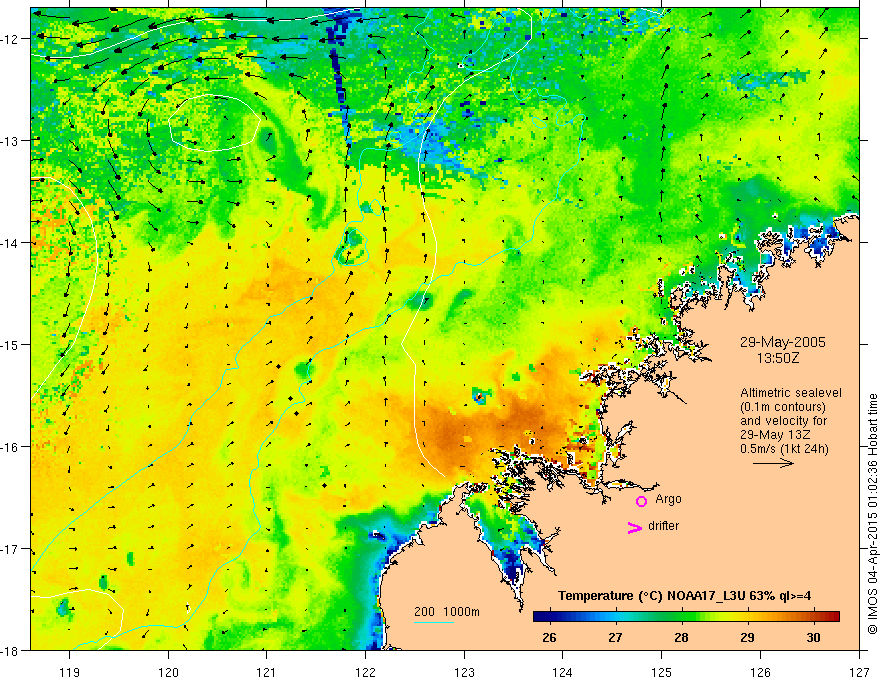Click the 0.5m/s velocity scale arrow

coord(773,463)
